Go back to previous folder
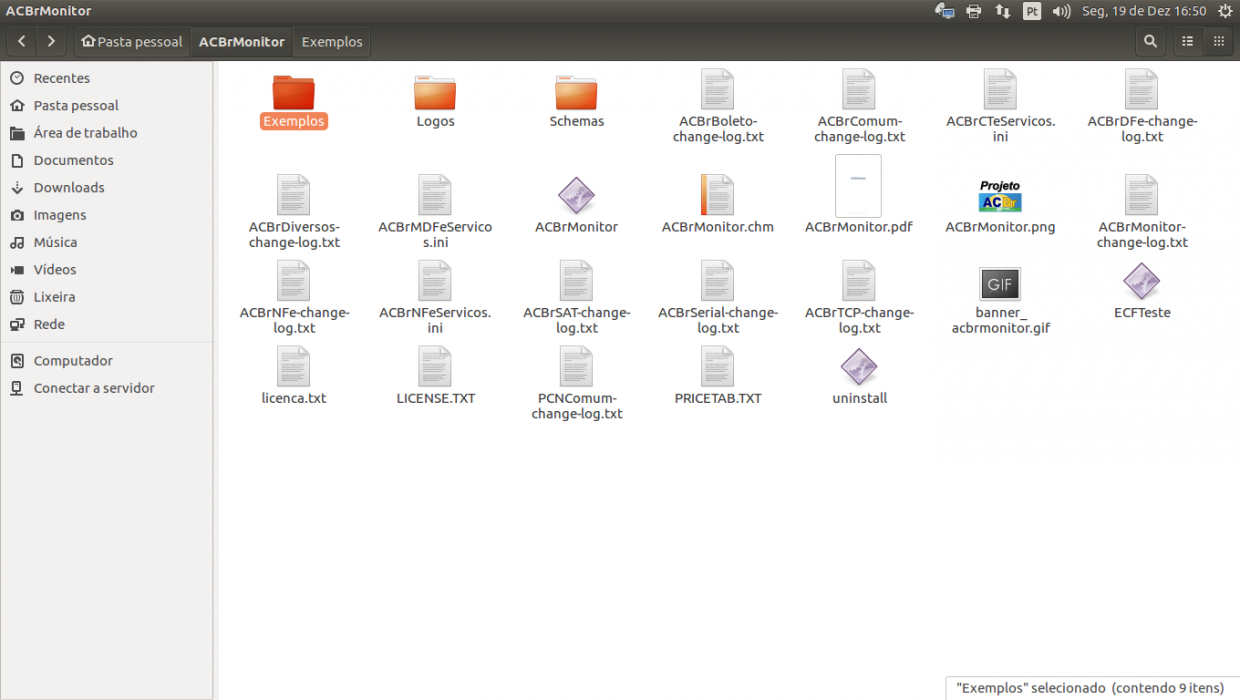 tap(22, 41)
